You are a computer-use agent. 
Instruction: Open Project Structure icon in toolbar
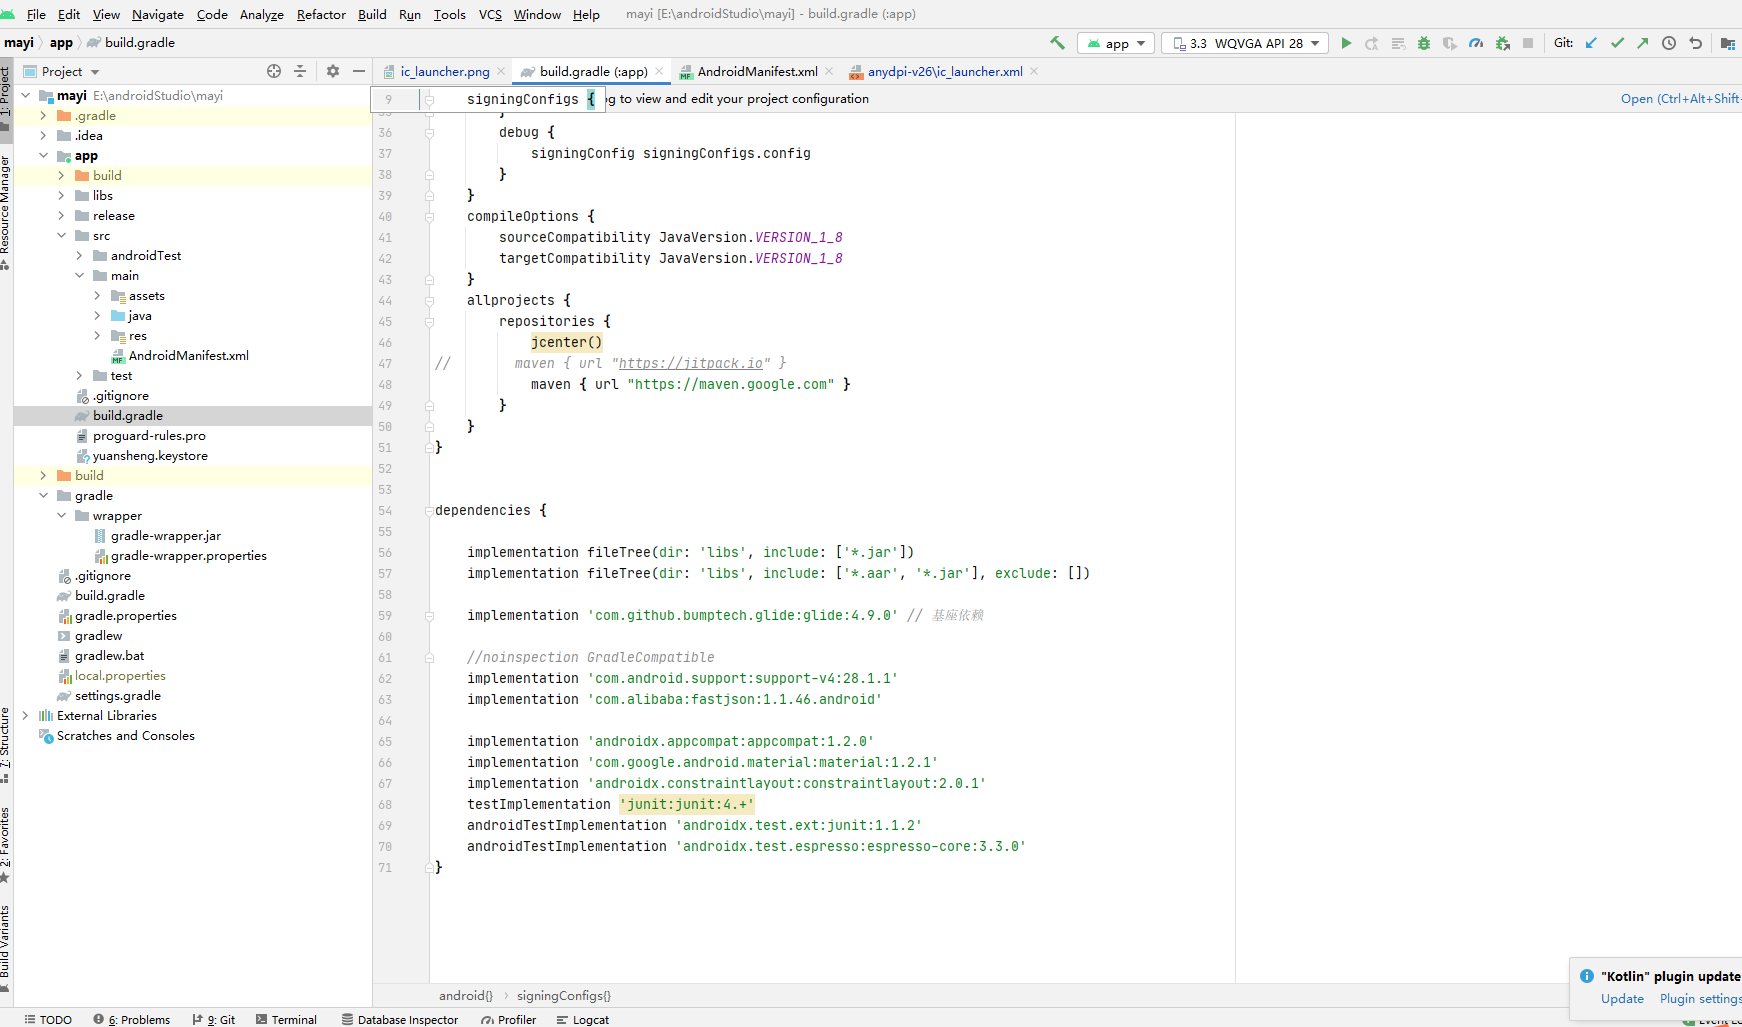click(1727, 43)
